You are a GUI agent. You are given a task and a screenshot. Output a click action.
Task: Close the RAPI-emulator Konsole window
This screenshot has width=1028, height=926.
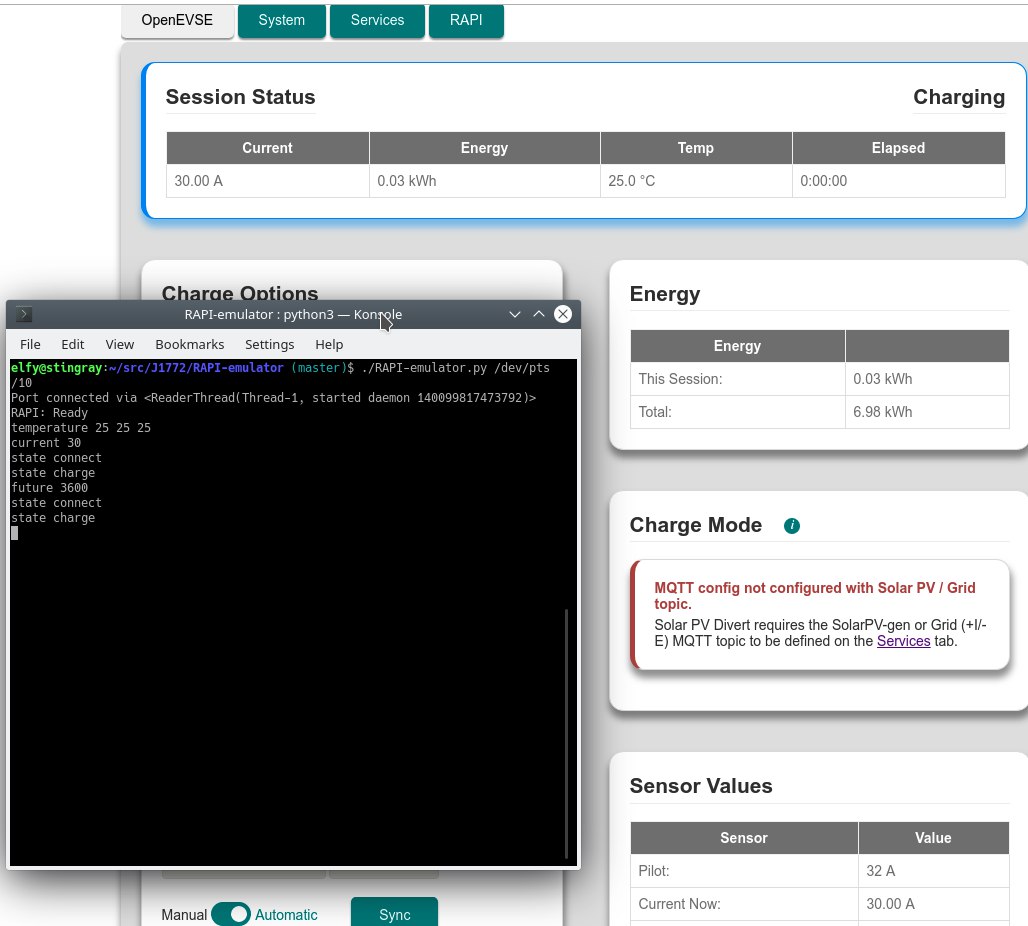[x=563, y=314]
